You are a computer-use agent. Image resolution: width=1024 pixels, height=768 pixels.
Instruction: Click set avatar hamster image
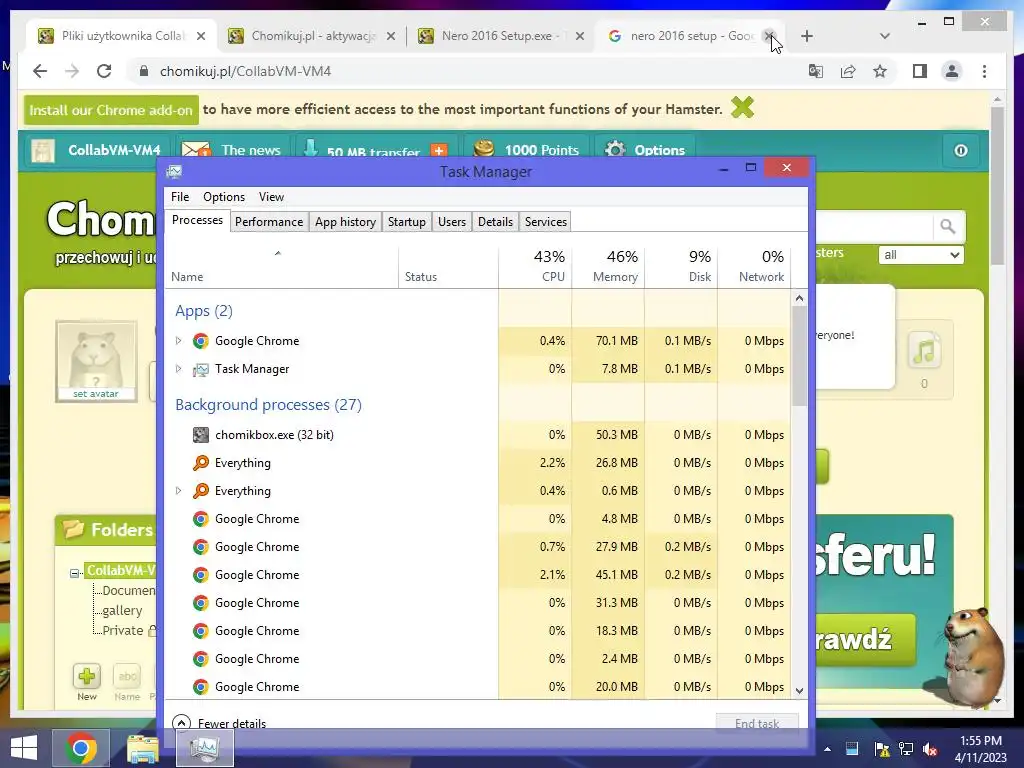point(96,361)
